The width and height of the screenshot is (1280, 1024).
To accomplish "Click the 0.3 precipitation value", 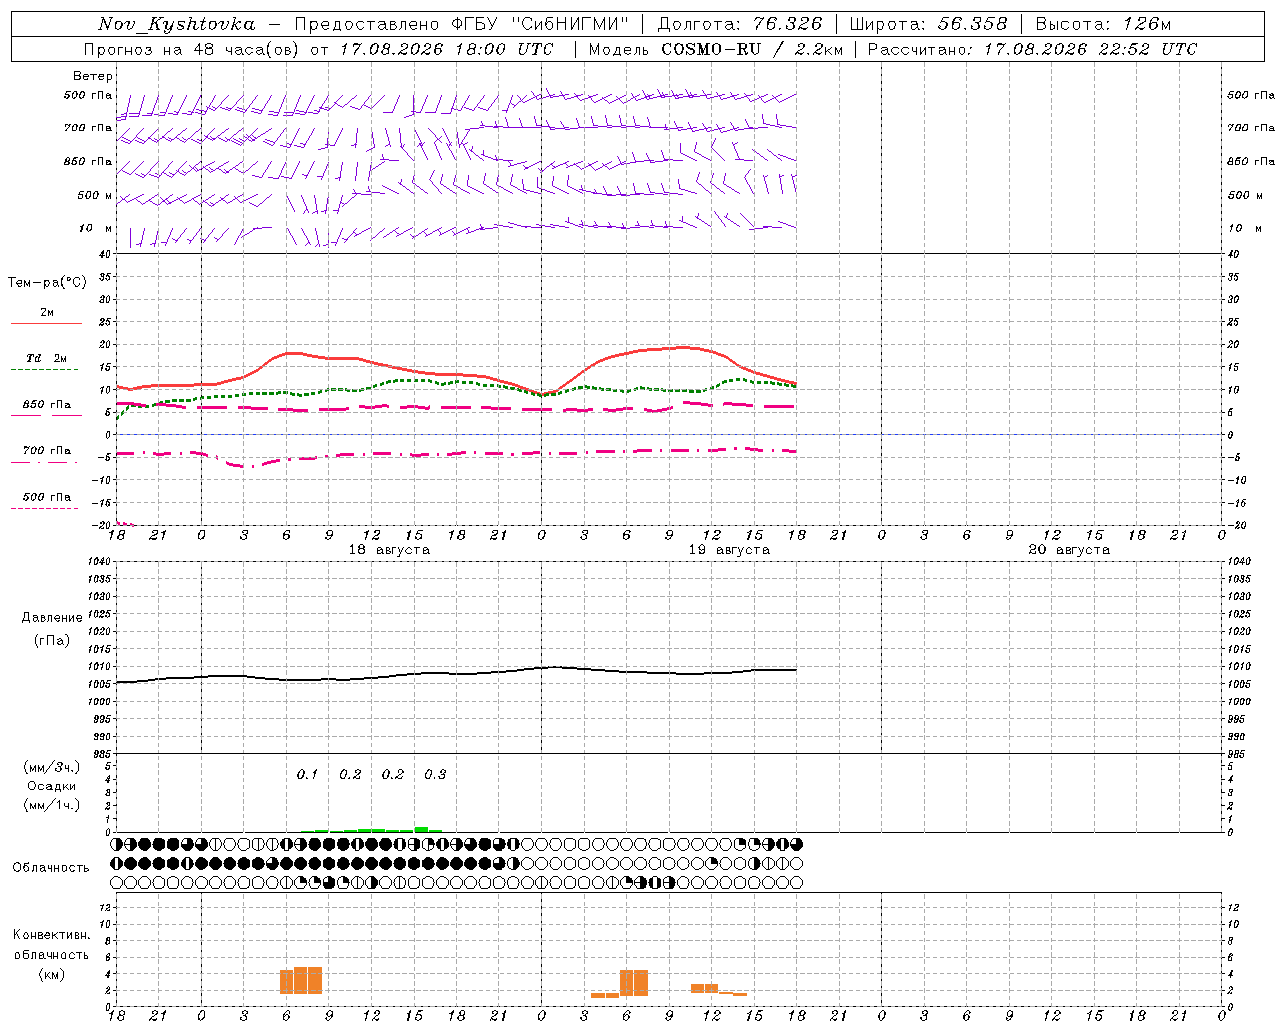I will (435, 774).
